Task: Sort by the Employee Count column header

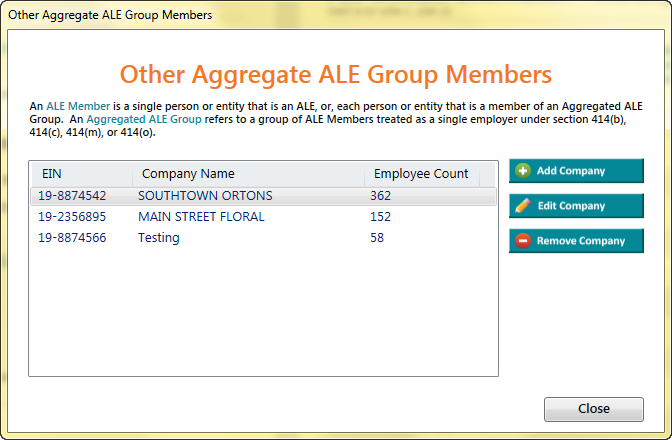Action: [x=420, y=174]
